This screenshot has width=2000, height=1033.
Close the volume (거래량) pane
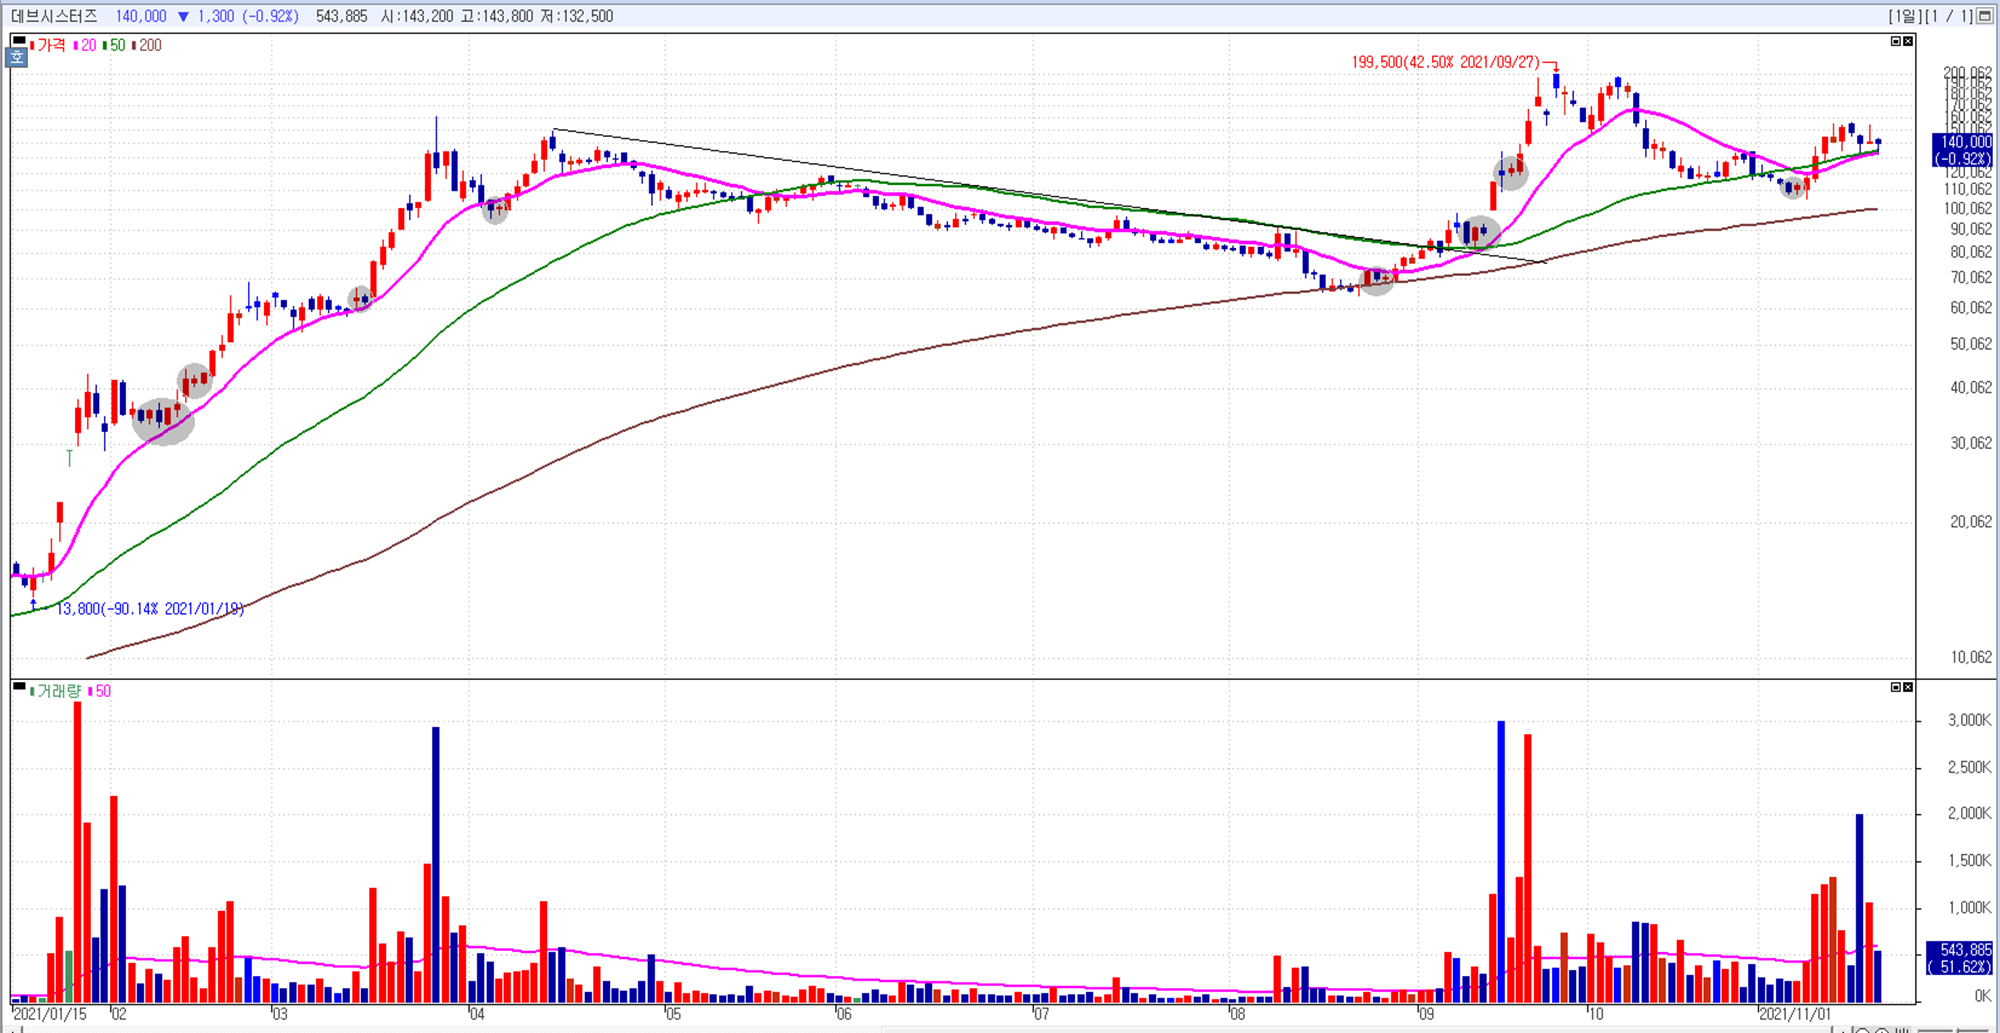pos(1907,687)
